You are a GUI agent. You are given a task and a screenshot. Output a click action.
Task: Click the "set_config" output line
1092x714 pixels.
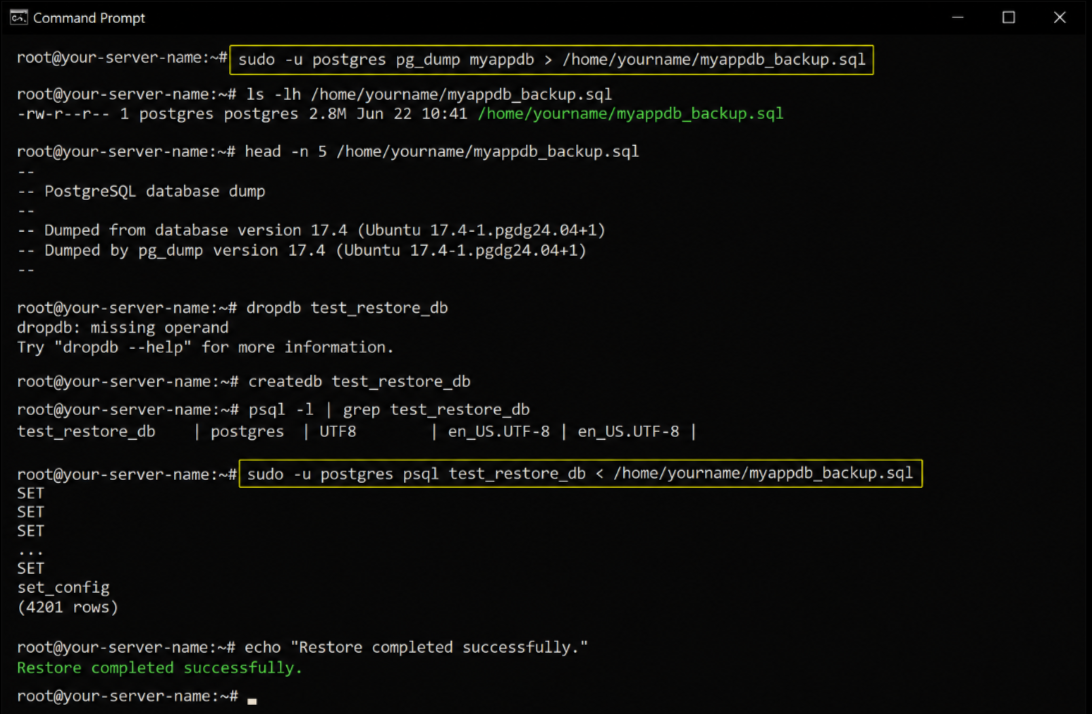tap(63, 588)
